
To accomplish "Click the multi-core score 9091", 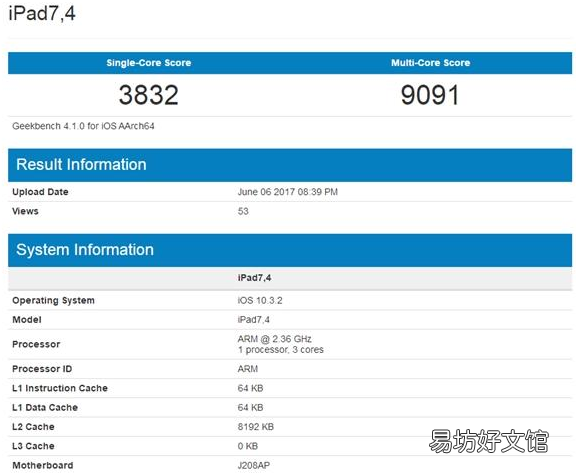I will [430, 95].
